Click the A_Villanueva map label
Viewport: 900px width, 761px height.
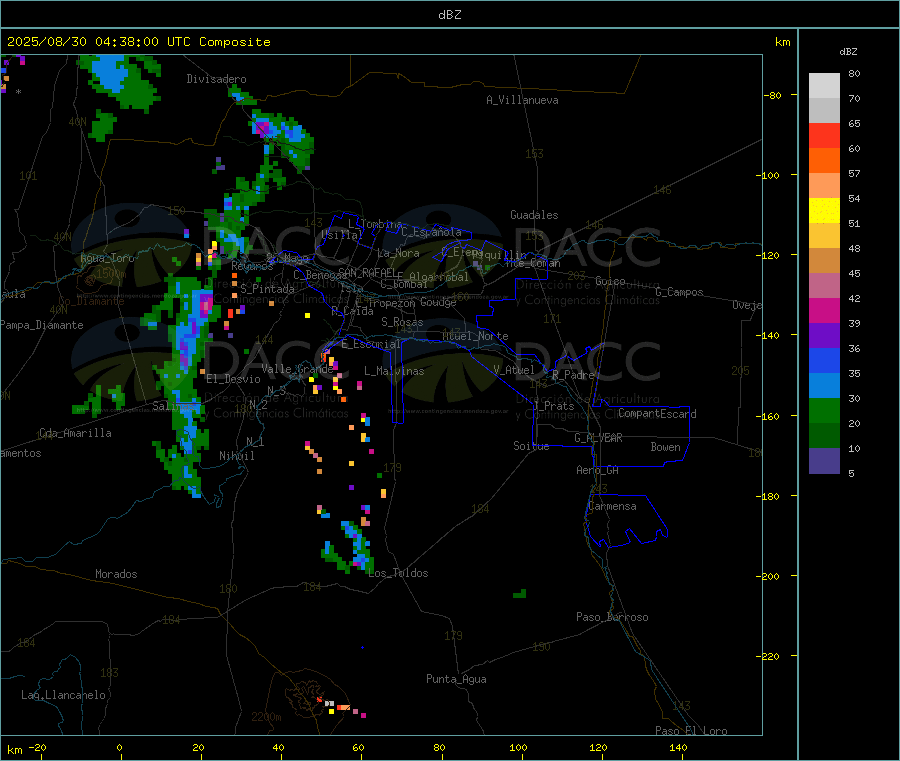coord(522,100)
